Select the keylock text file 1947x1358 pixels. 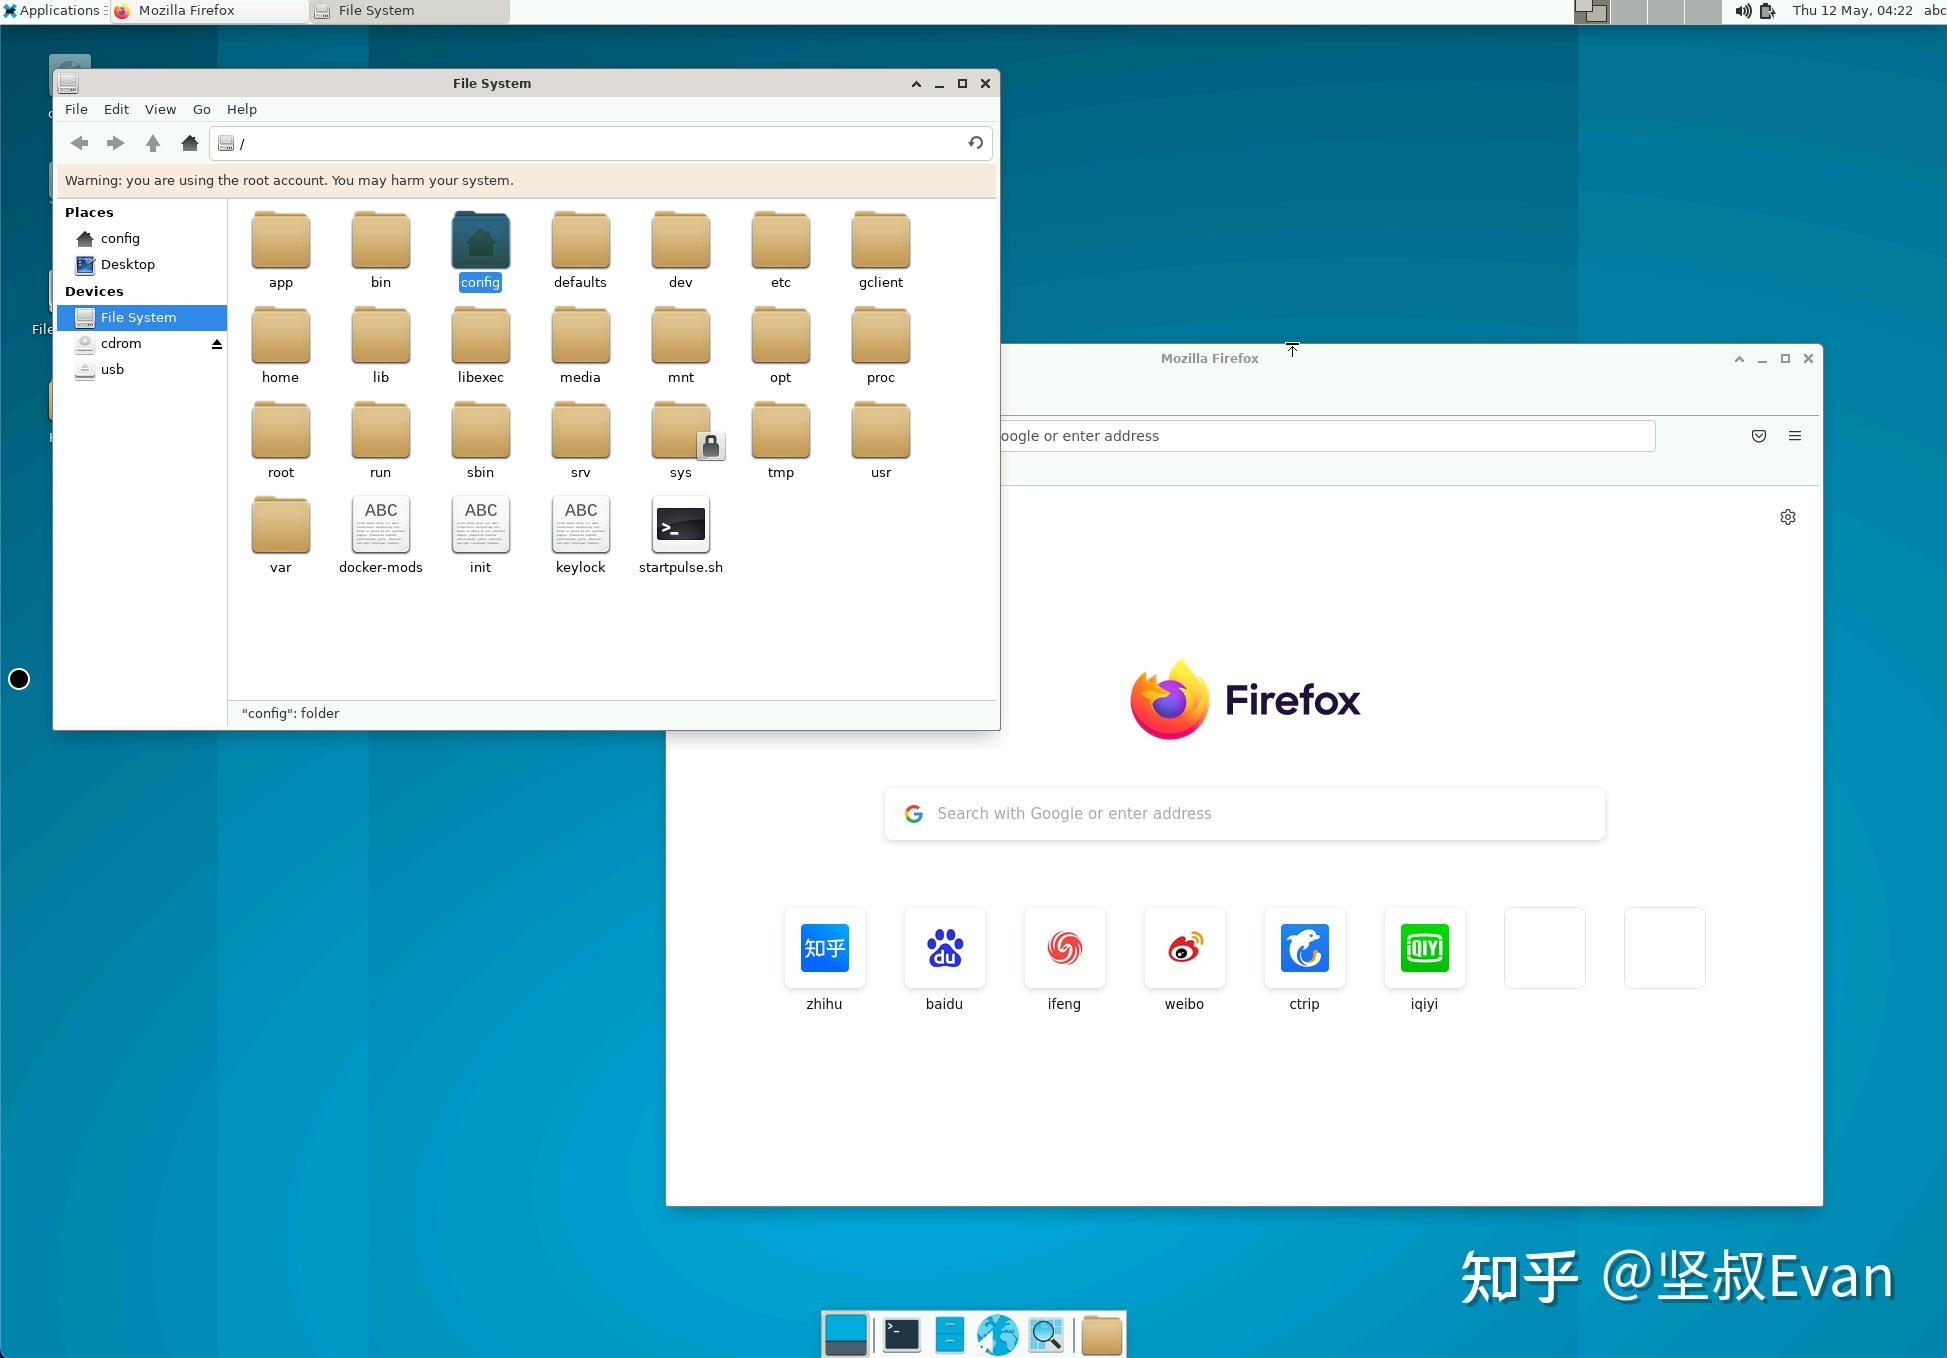(581, 535)
